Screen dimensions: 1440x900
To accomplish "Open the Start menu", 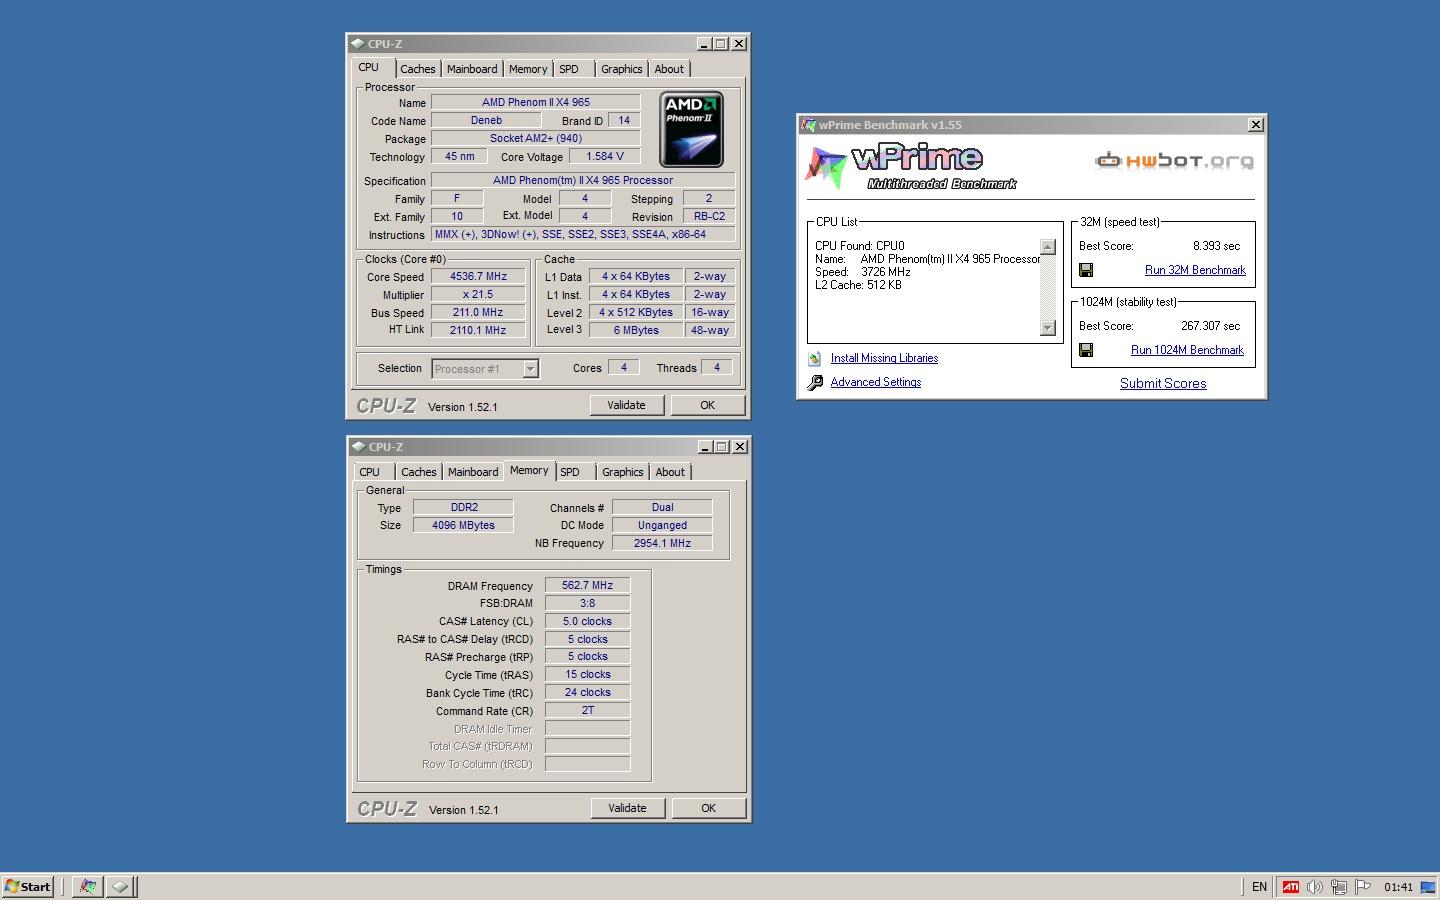I will (x=28, y=886).
